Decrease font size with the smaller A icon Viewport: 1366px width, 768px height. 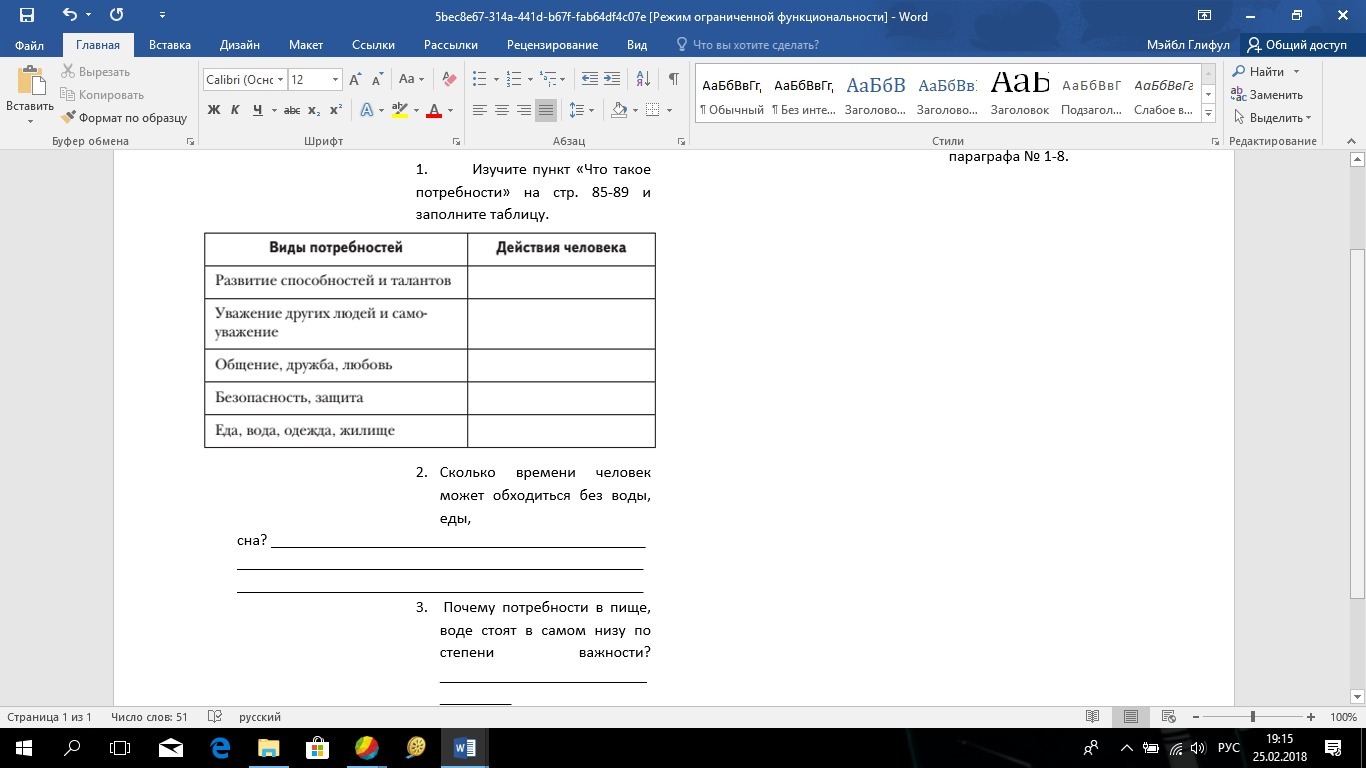[377, 79]
